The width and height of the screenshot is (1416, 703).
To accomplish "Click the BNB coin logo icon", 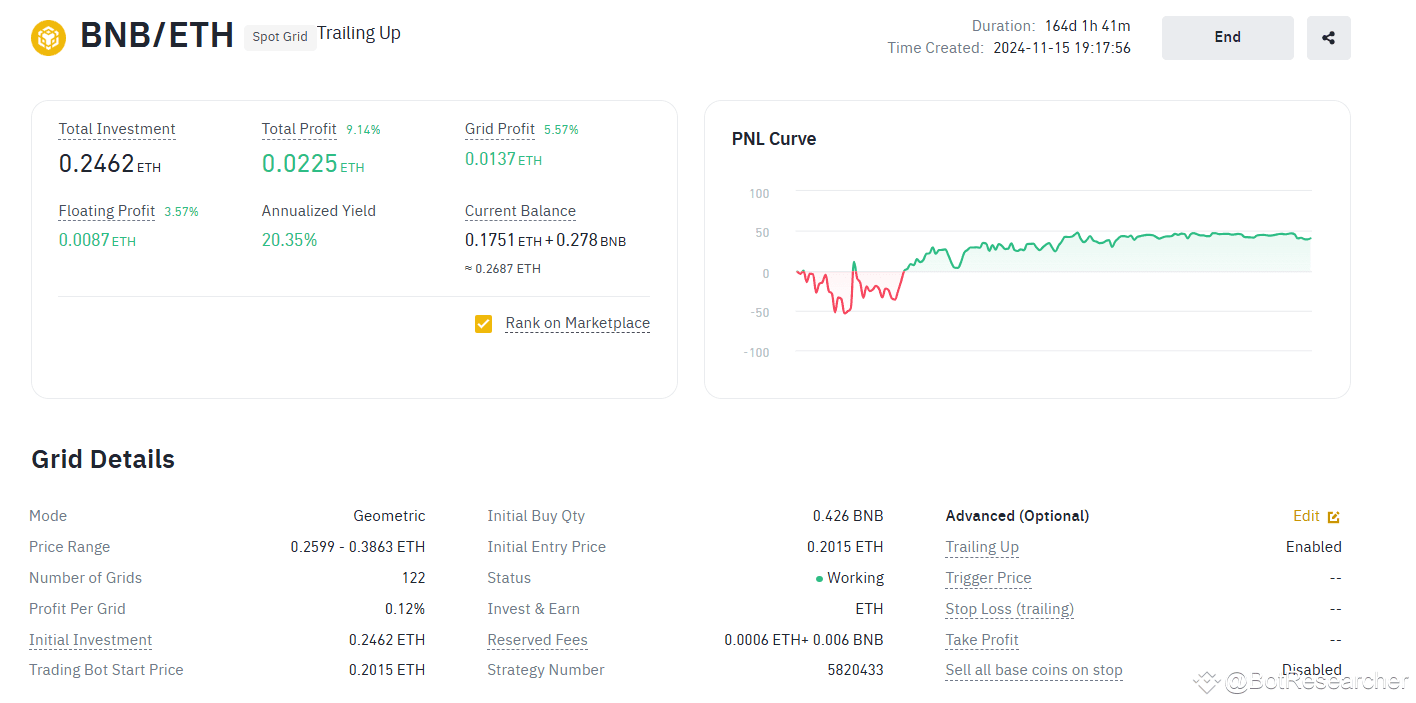I will (x=48, y=38).
